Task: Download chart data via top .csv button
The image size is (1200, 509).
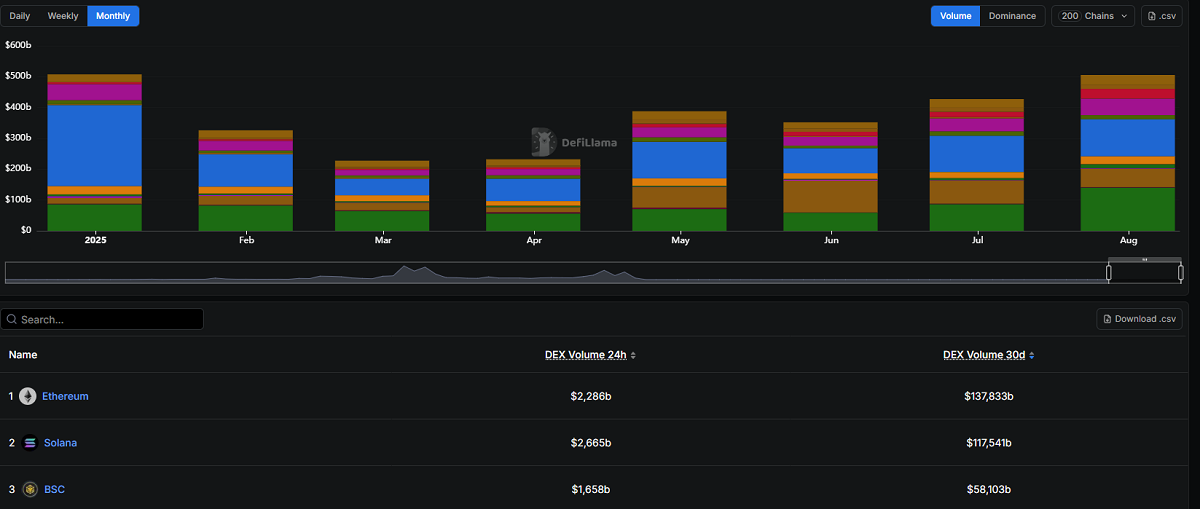Action: point(1162,16)
